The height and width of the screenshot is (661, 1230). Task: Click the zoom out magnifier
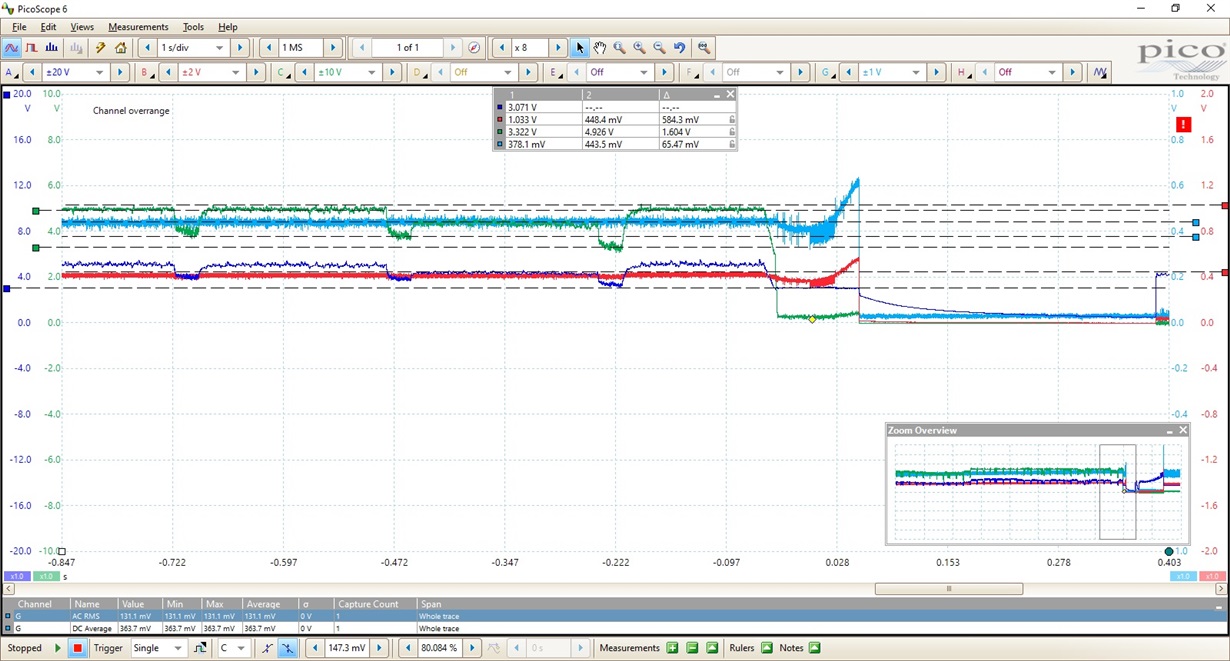point(660,47)
